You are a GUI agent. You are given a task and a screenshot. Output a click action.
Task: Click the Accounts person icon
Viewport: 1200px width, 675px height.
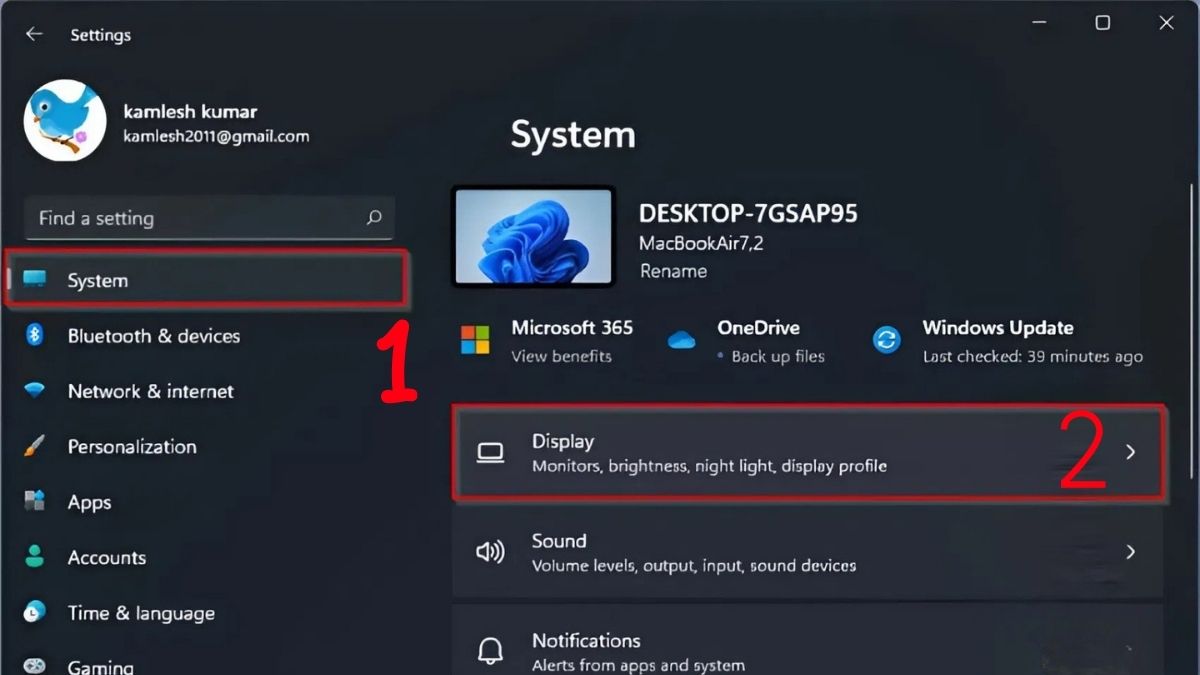[x=36, y=557]
